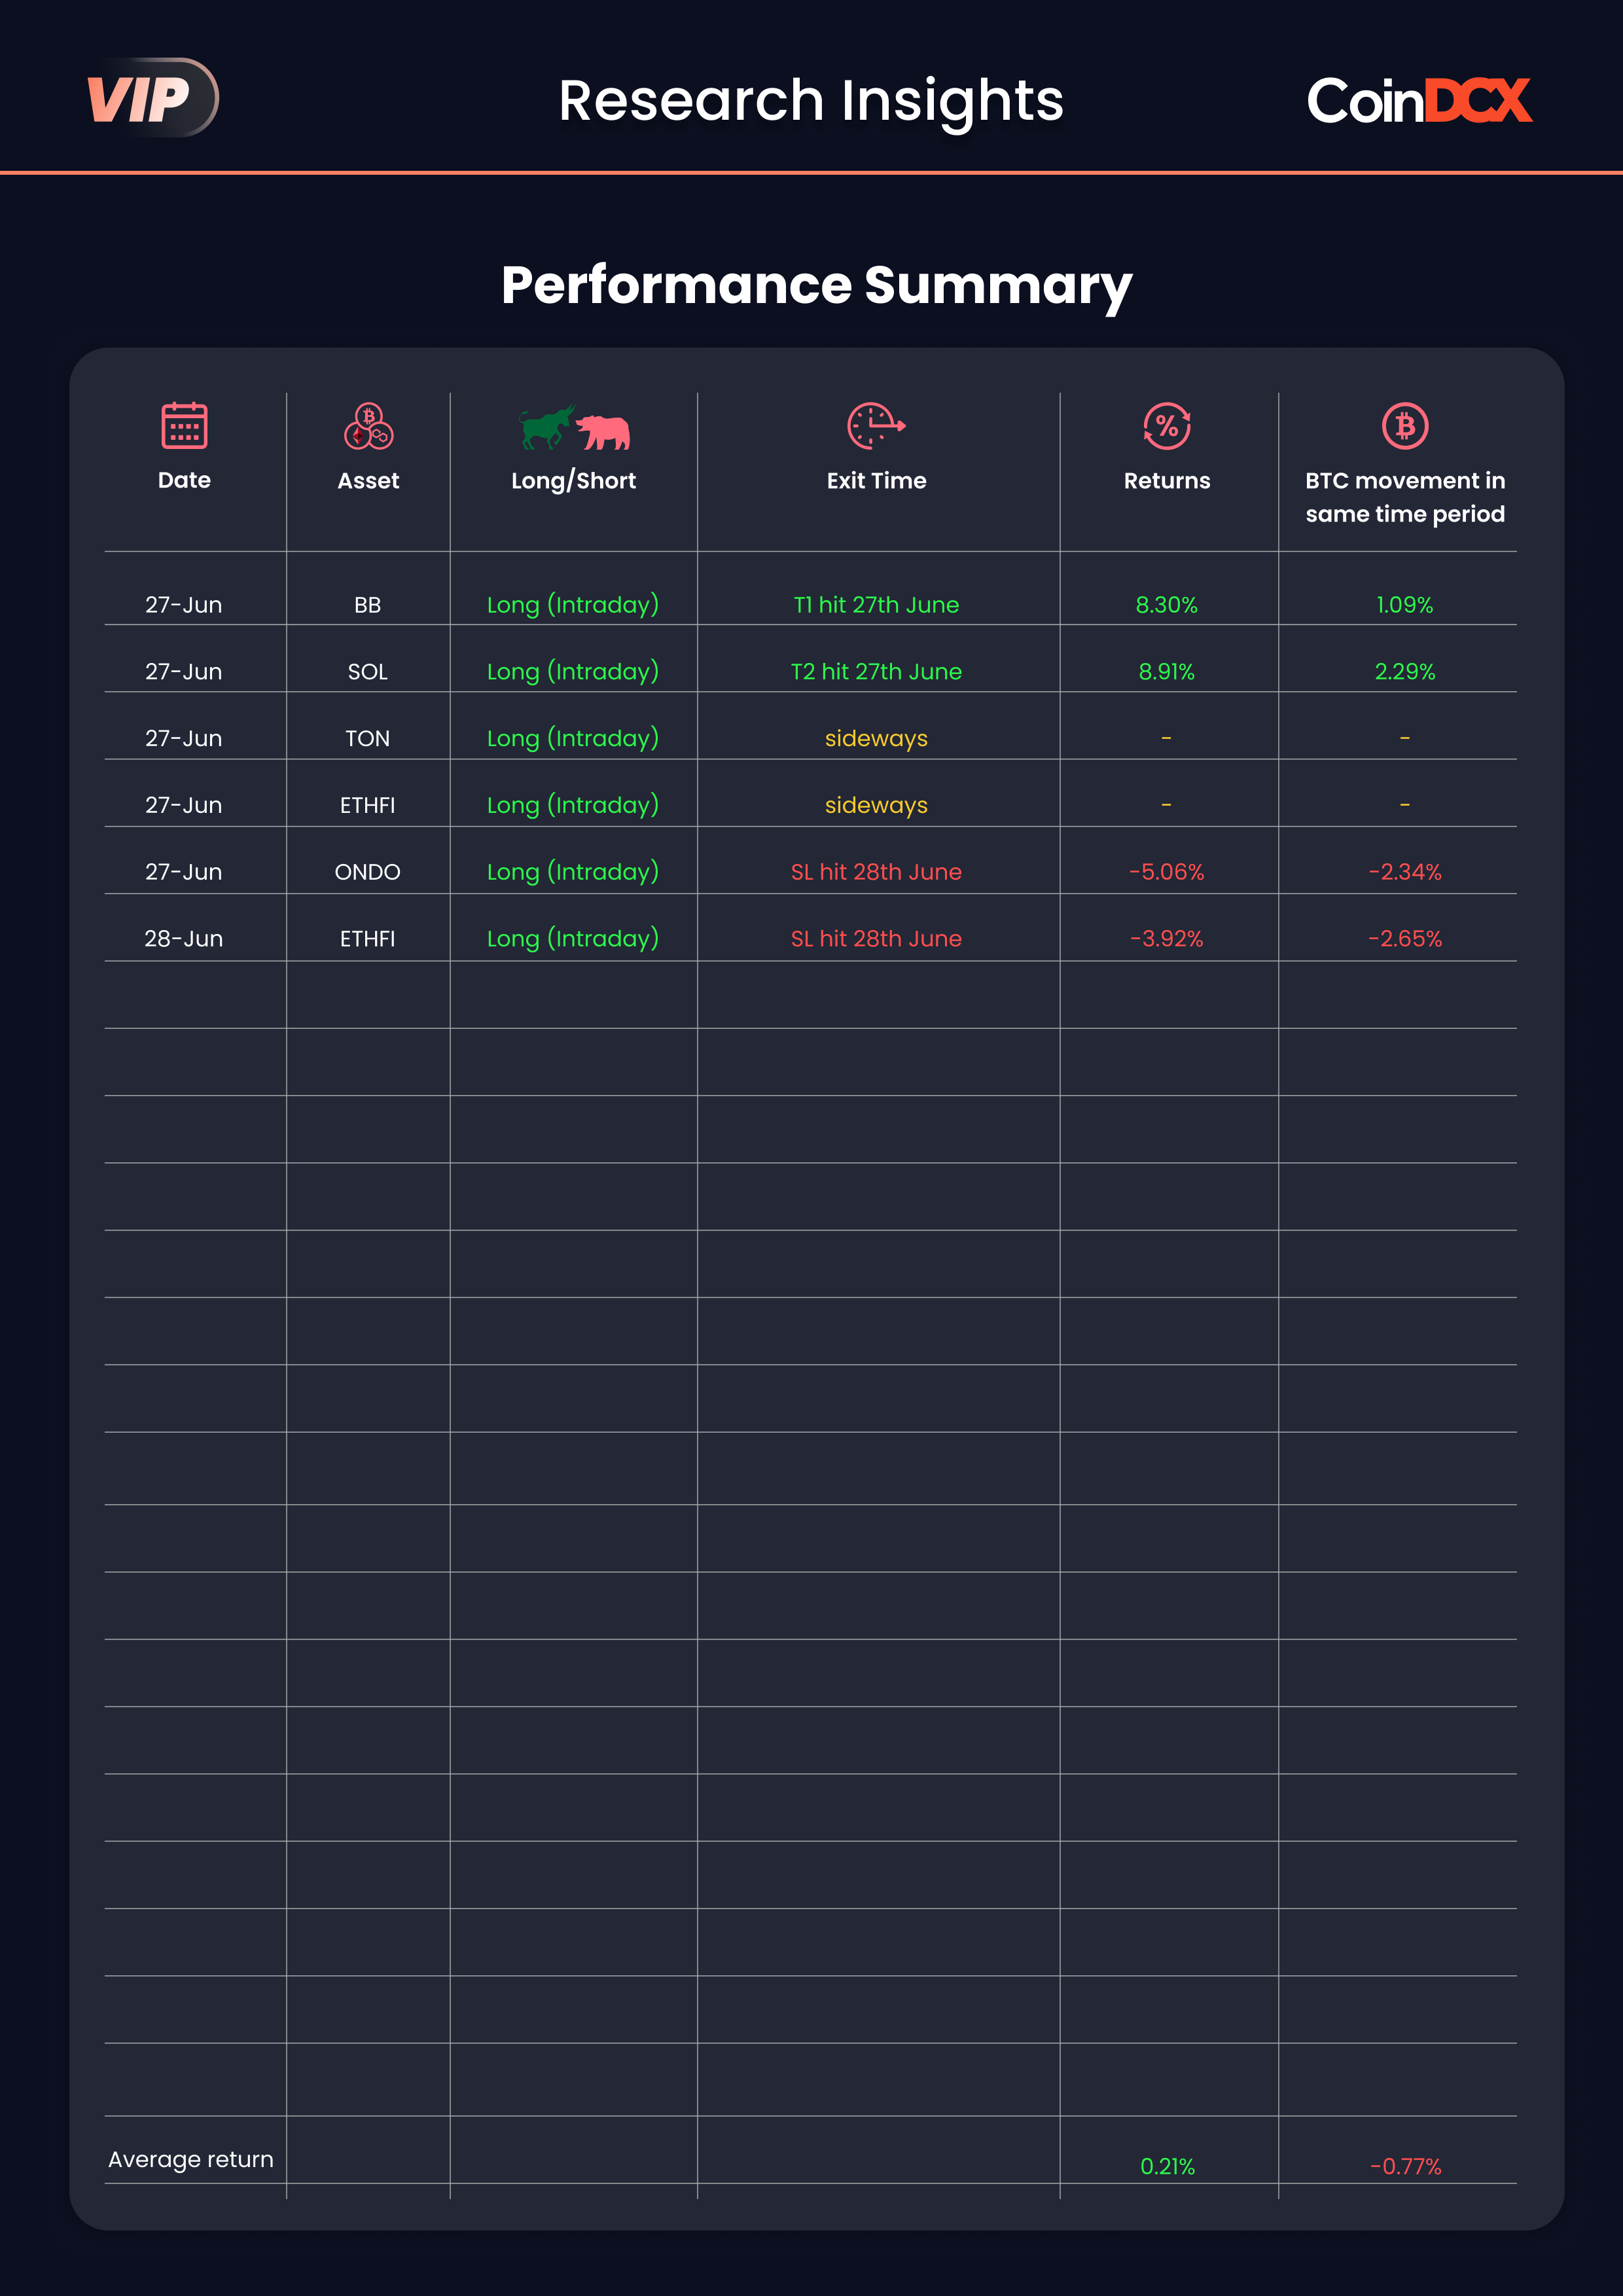1623x2296 pixels.
Task: Click the calendar icon above Date
Action: click(184, 426)
